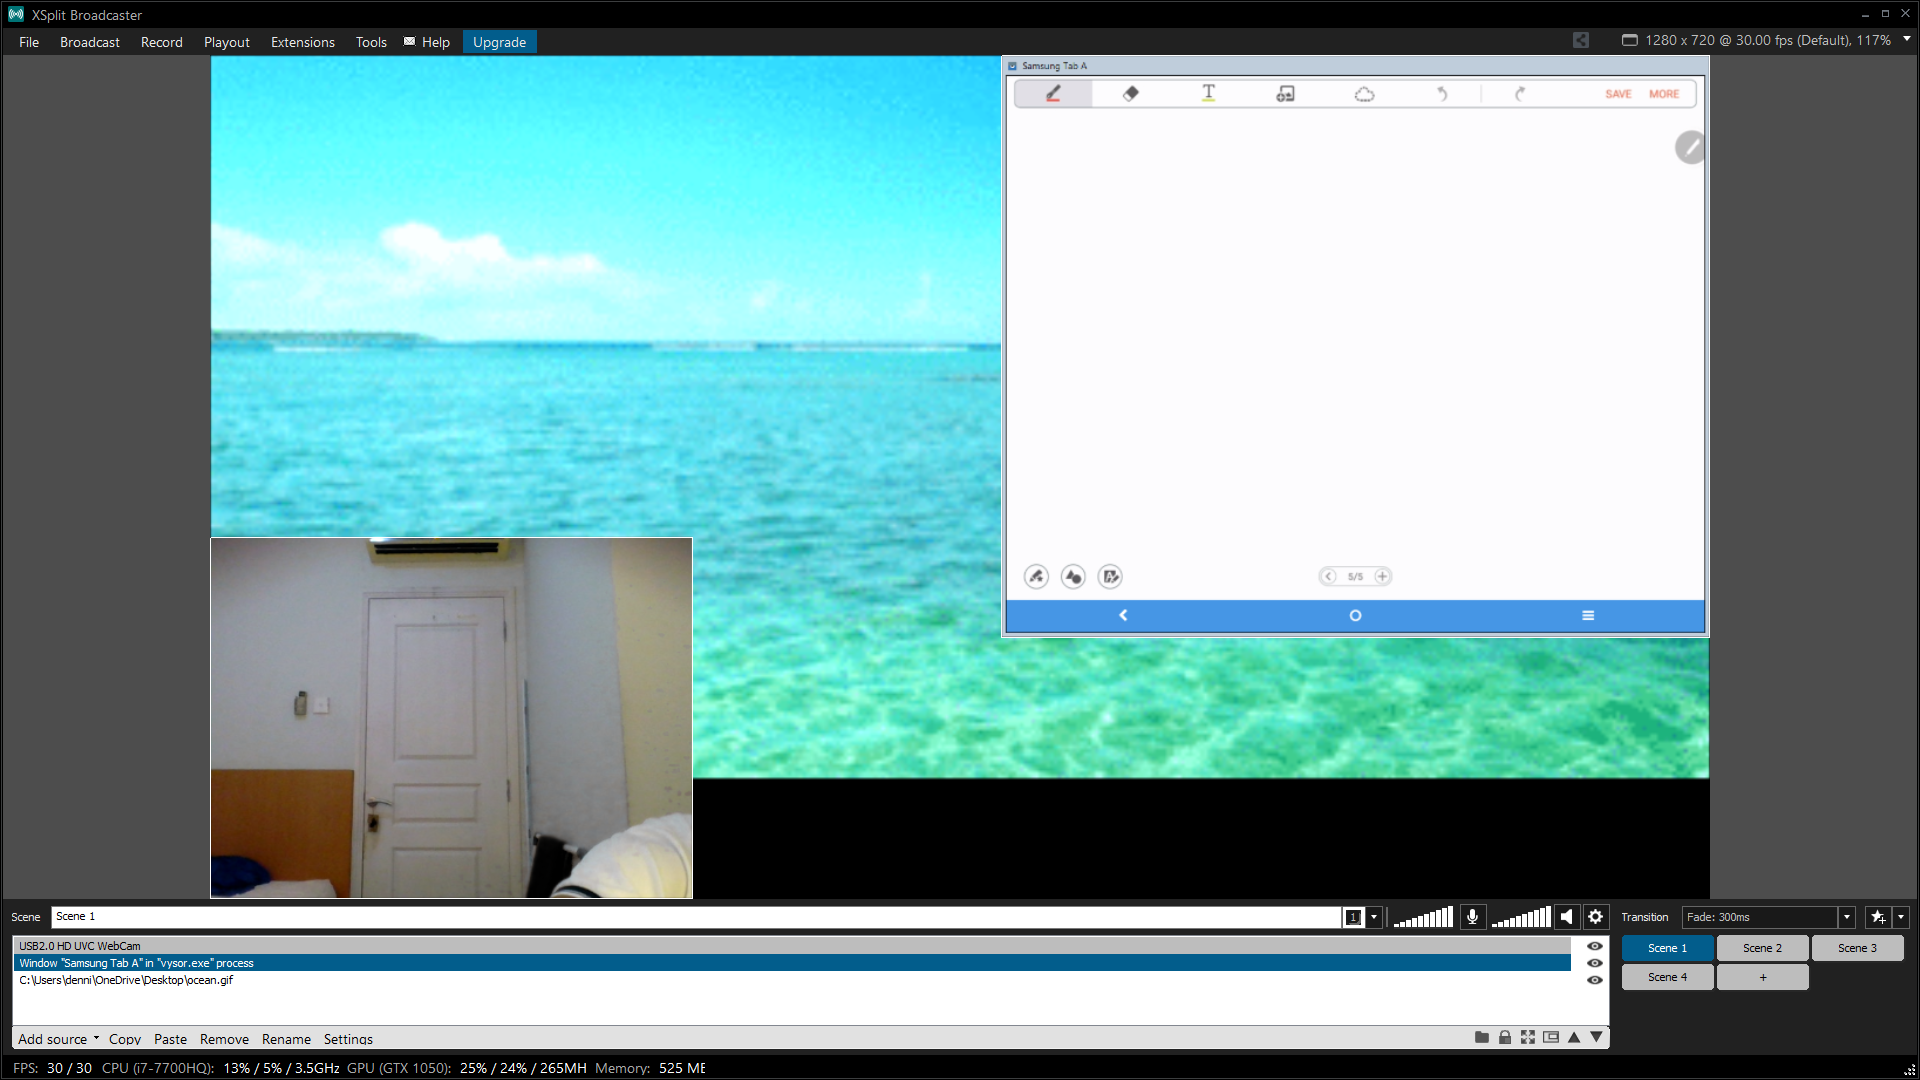Redo the last whiteboard action

click(x=1519, y=93)
